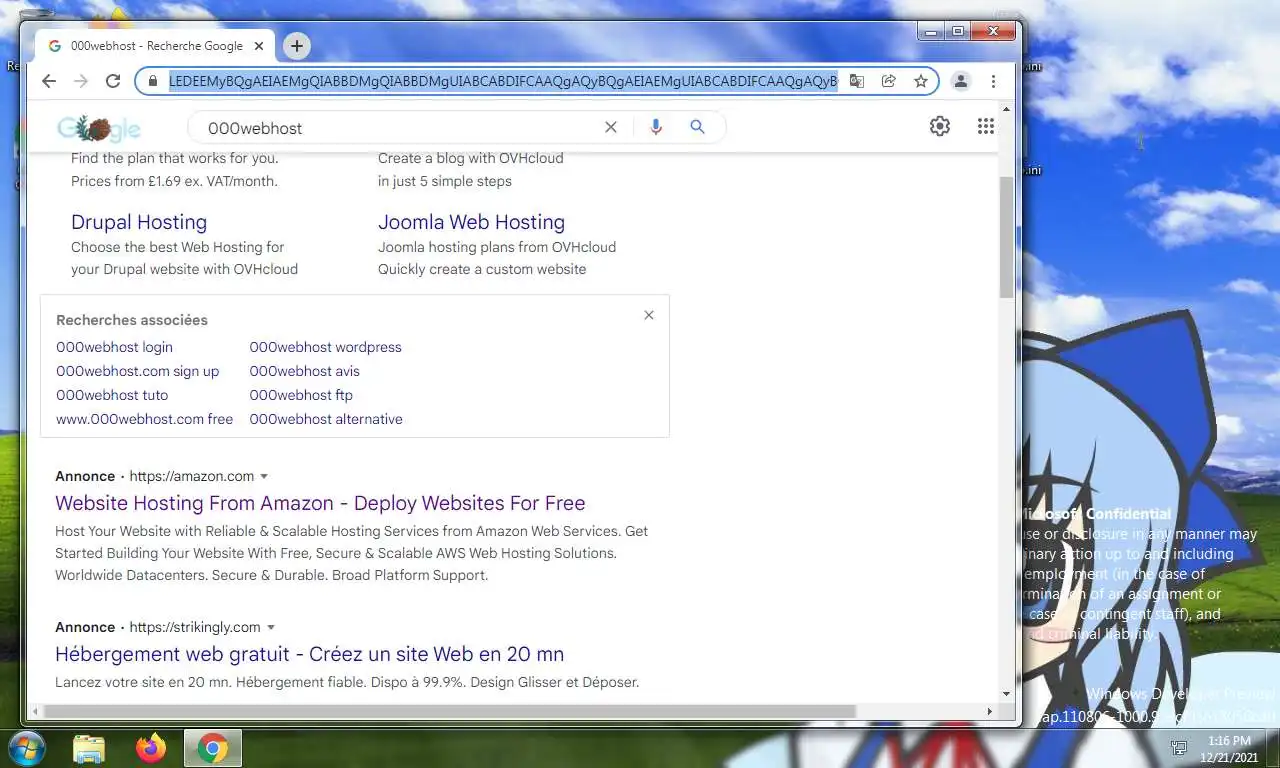This screenshot has height=768, width=1280.
Task: Click horizontal scrollbar right arrow
Action: (990, 712)
